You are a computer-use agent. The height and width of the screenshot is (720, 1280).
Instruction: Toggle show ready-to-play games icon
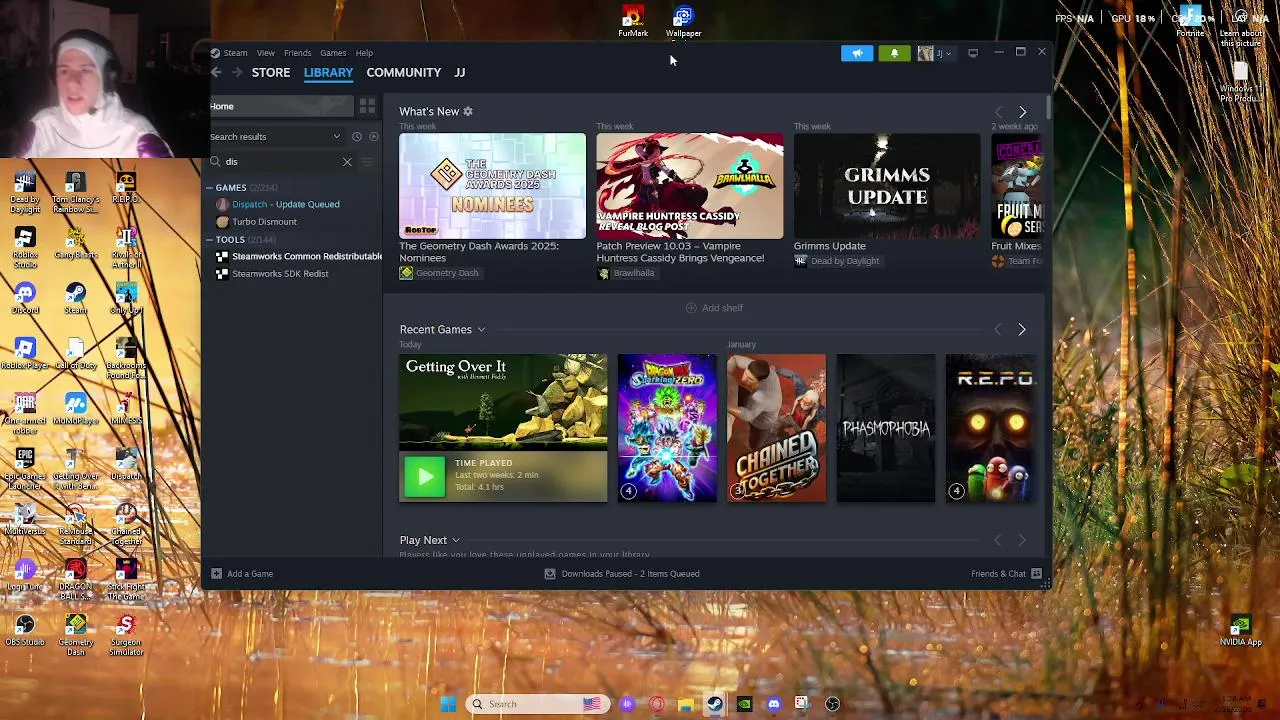point(373,136)
